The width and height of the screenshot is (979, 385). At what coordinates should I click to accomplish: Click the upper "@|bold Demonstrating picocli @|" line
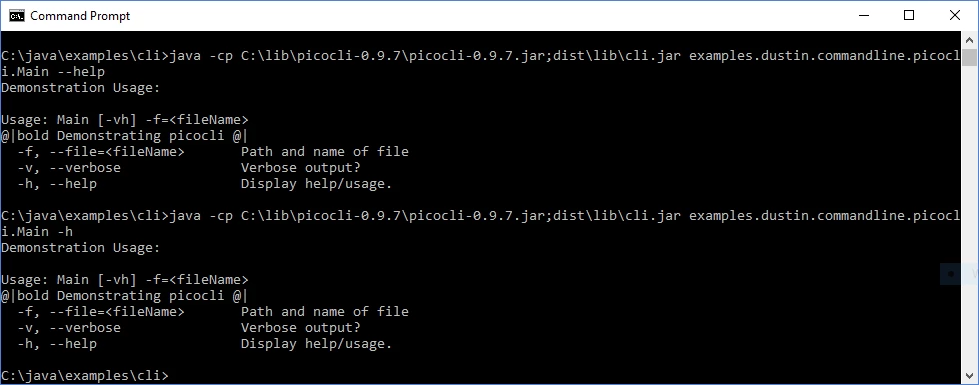click(125, 135)
